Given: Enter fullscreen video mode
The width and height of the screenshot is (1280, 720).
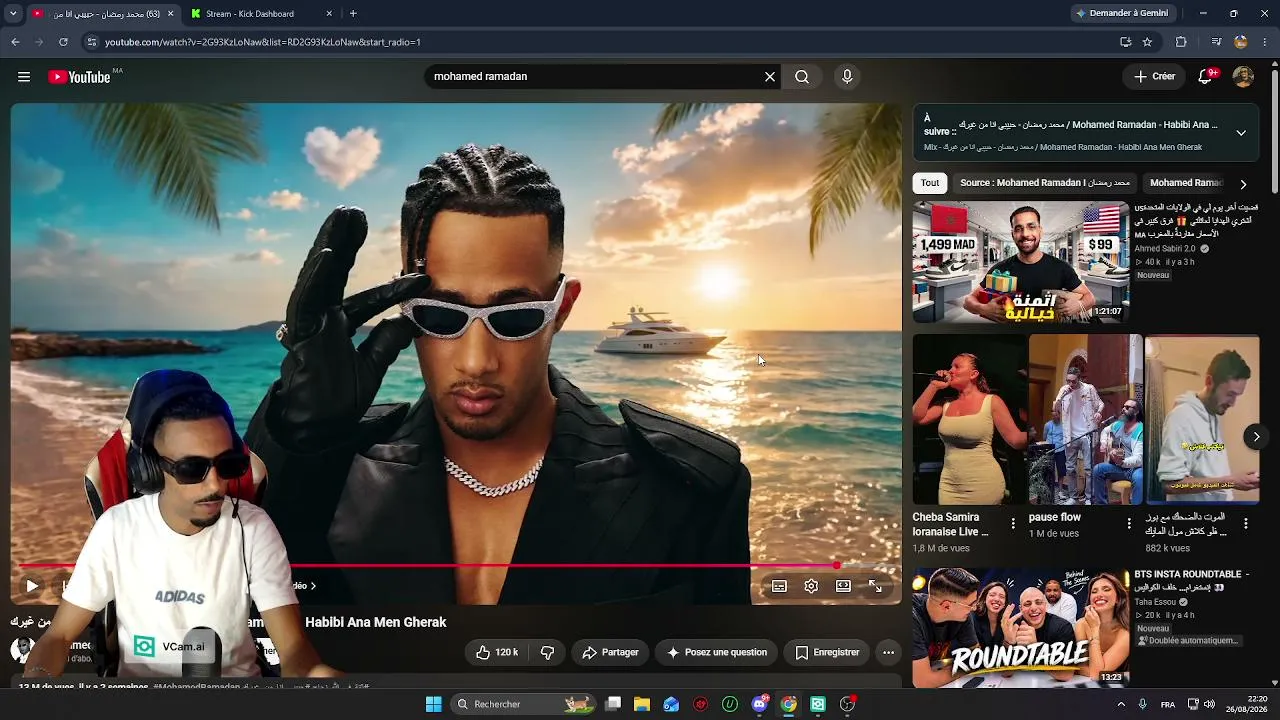Looking at the screenshot, I should click(x=875, y=586).
